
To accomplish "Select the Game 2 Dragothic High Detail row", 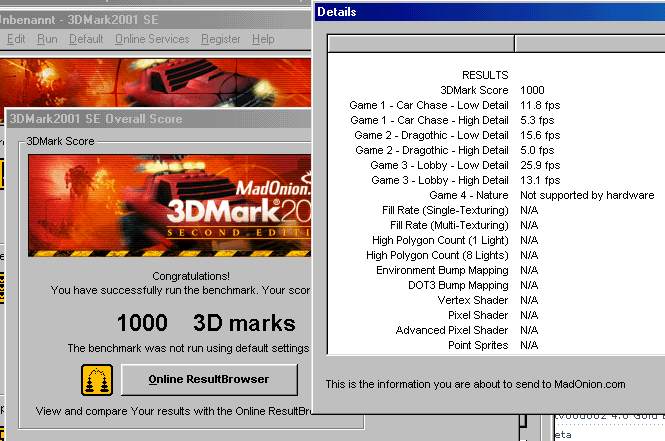I will 431,150.
